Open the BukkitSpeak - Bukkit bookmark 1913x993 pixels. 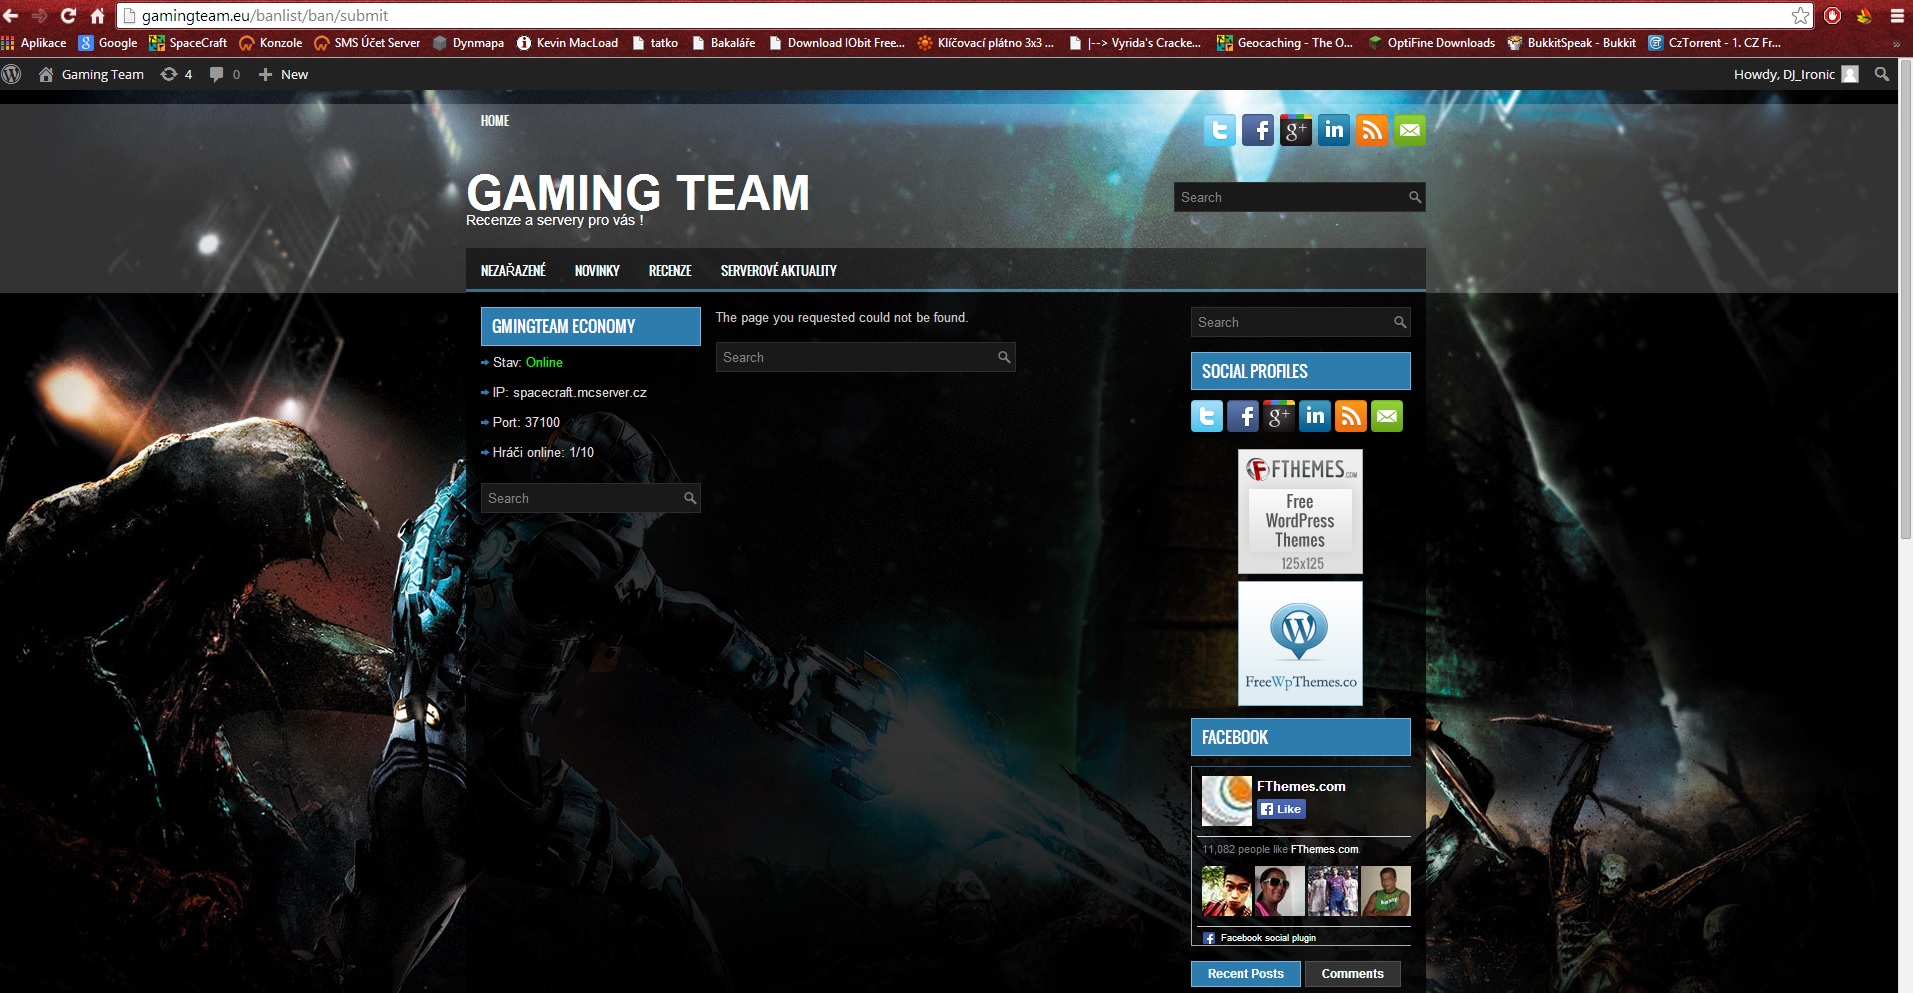tap(1572, 43)
